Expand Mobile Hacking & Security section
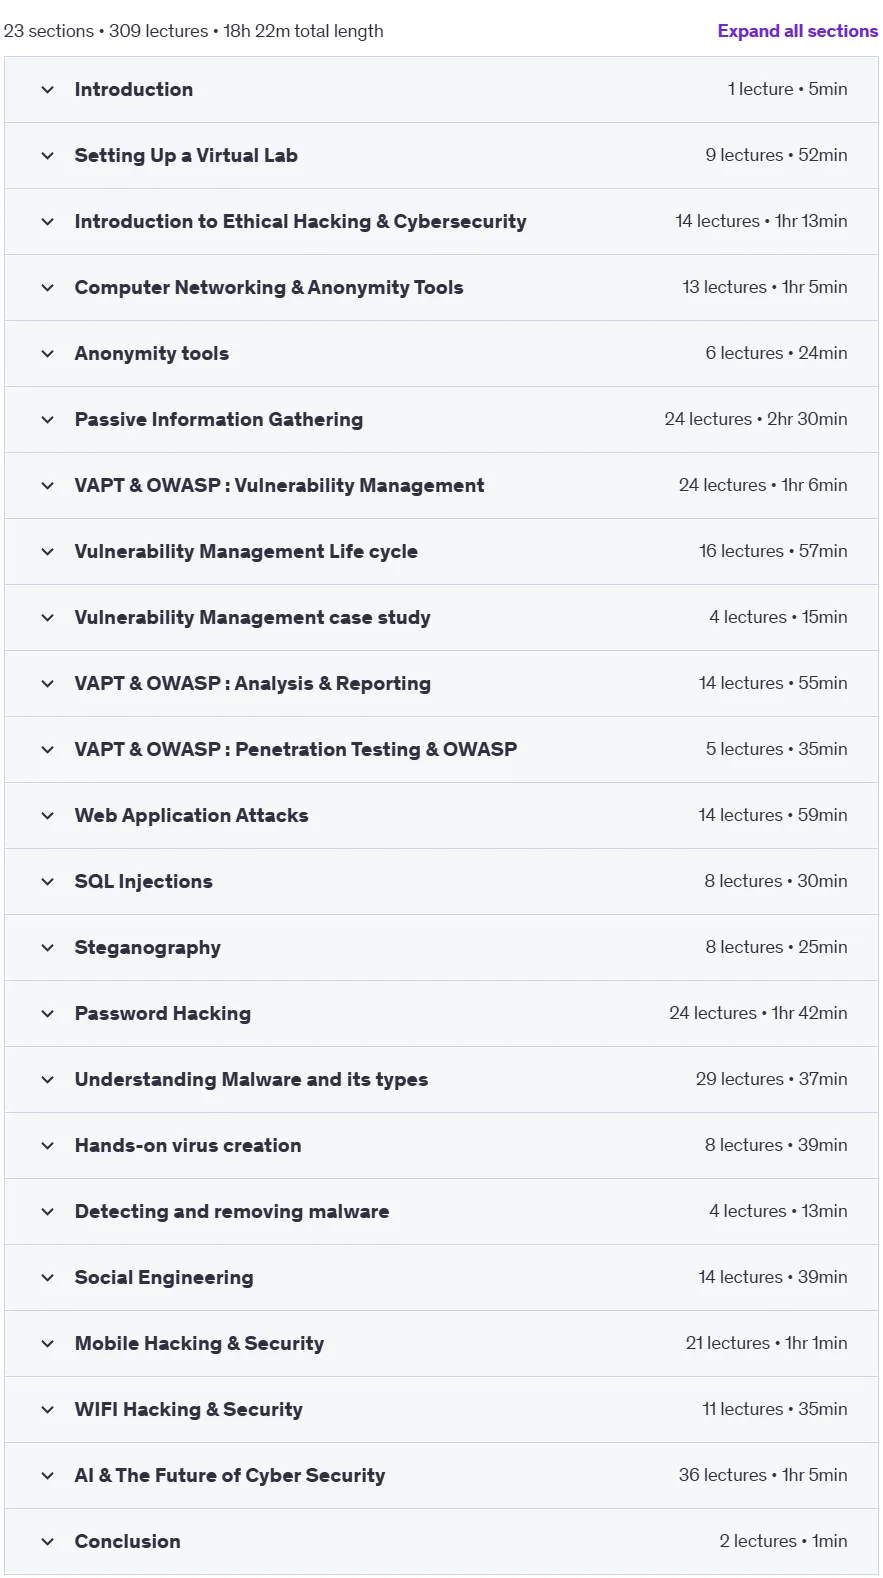The image size is (883, 1578). (x=441, y=1344)
